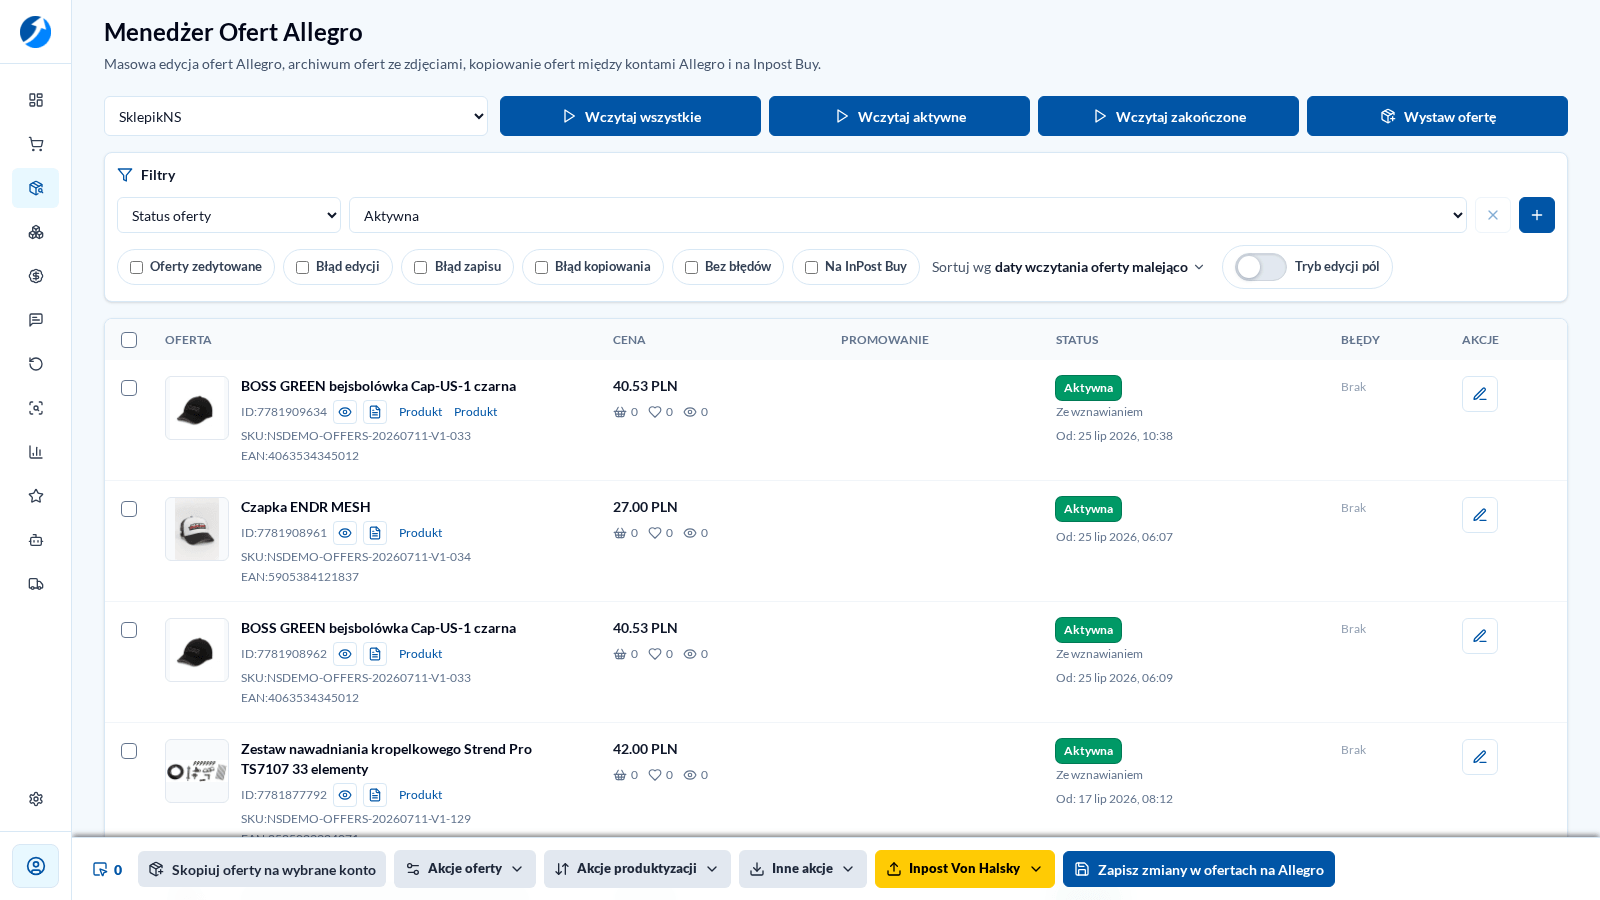Click SKU NSDEMO-OFFERS-20260711-V1-034 text
This screenshot has height=900, width=1600.
(x=356, y=557)
